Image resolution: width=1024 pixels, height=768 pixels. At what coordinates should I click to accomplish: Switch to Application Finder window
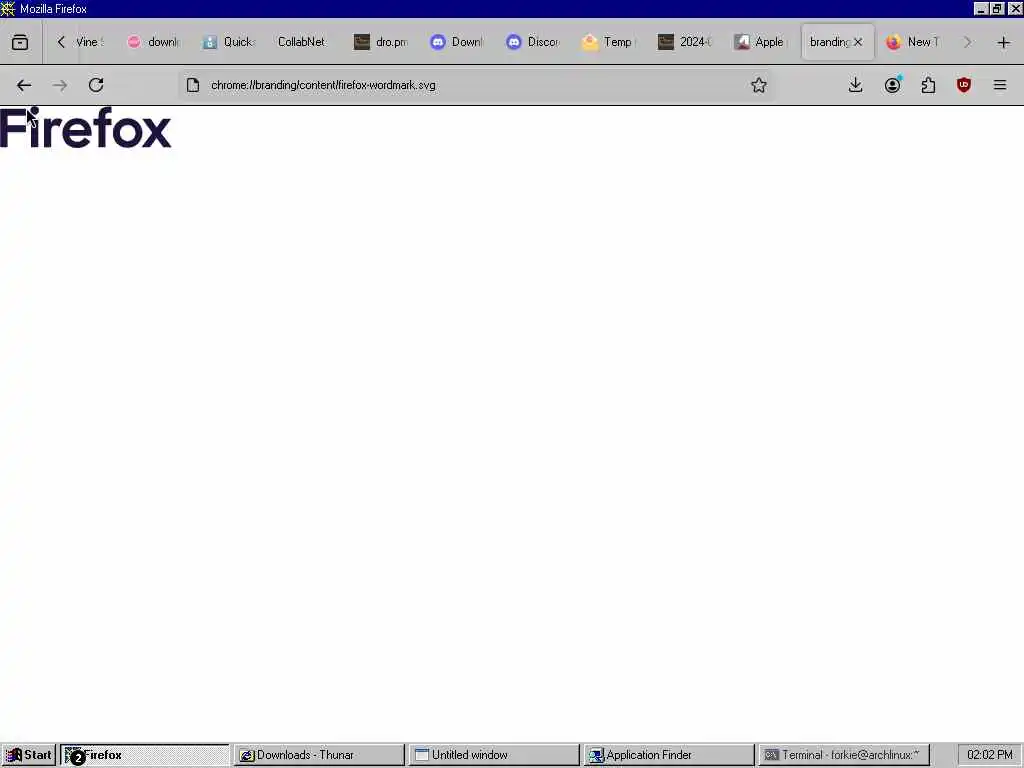click(669, 755)
